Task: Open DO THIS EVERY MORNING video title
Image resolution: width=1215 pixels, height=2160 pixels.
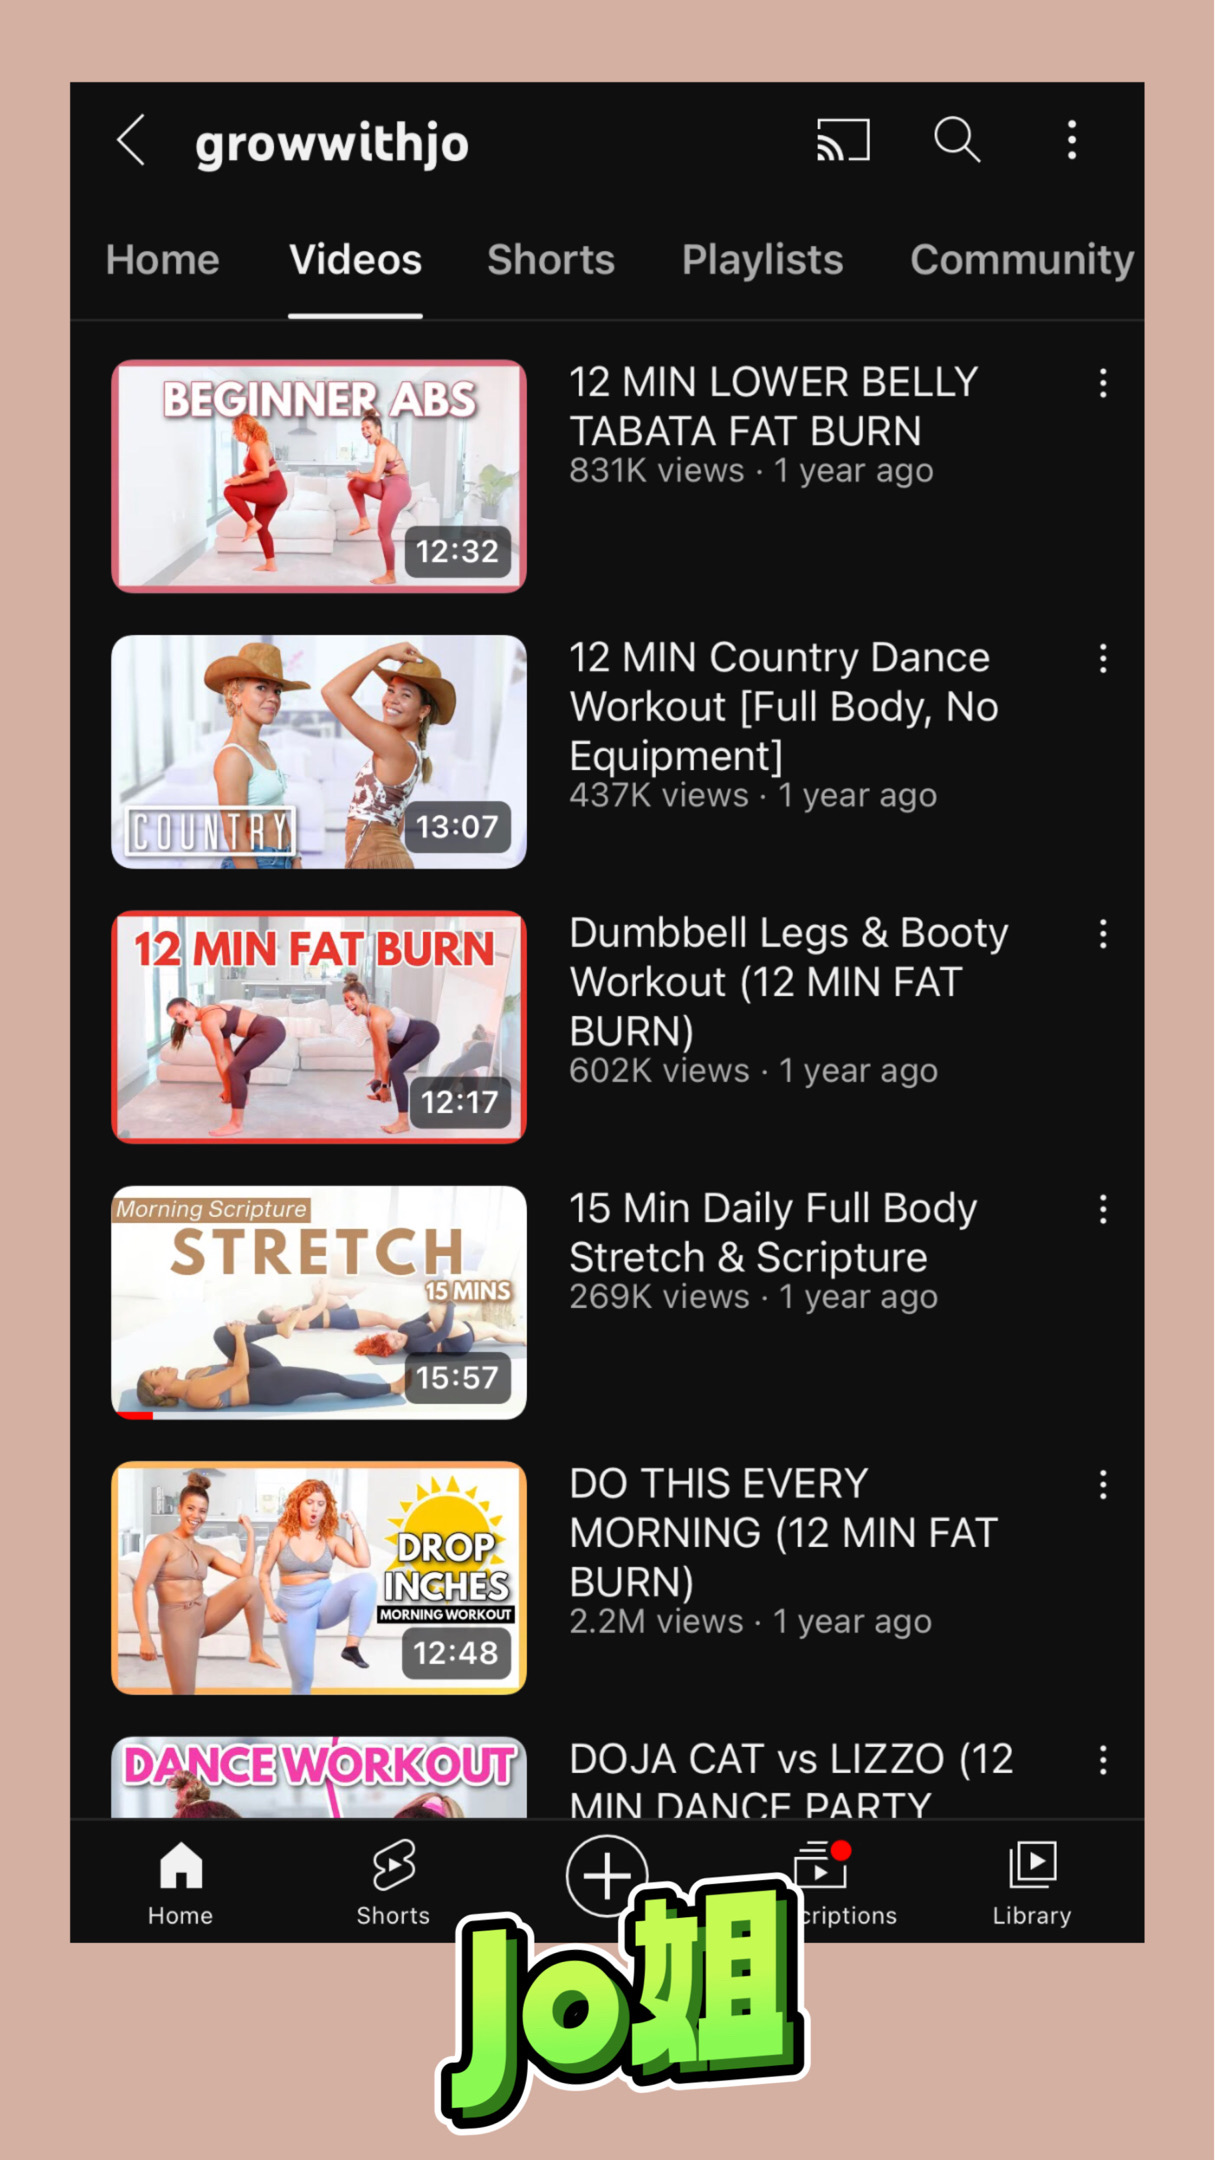Action: [784, 1532]
